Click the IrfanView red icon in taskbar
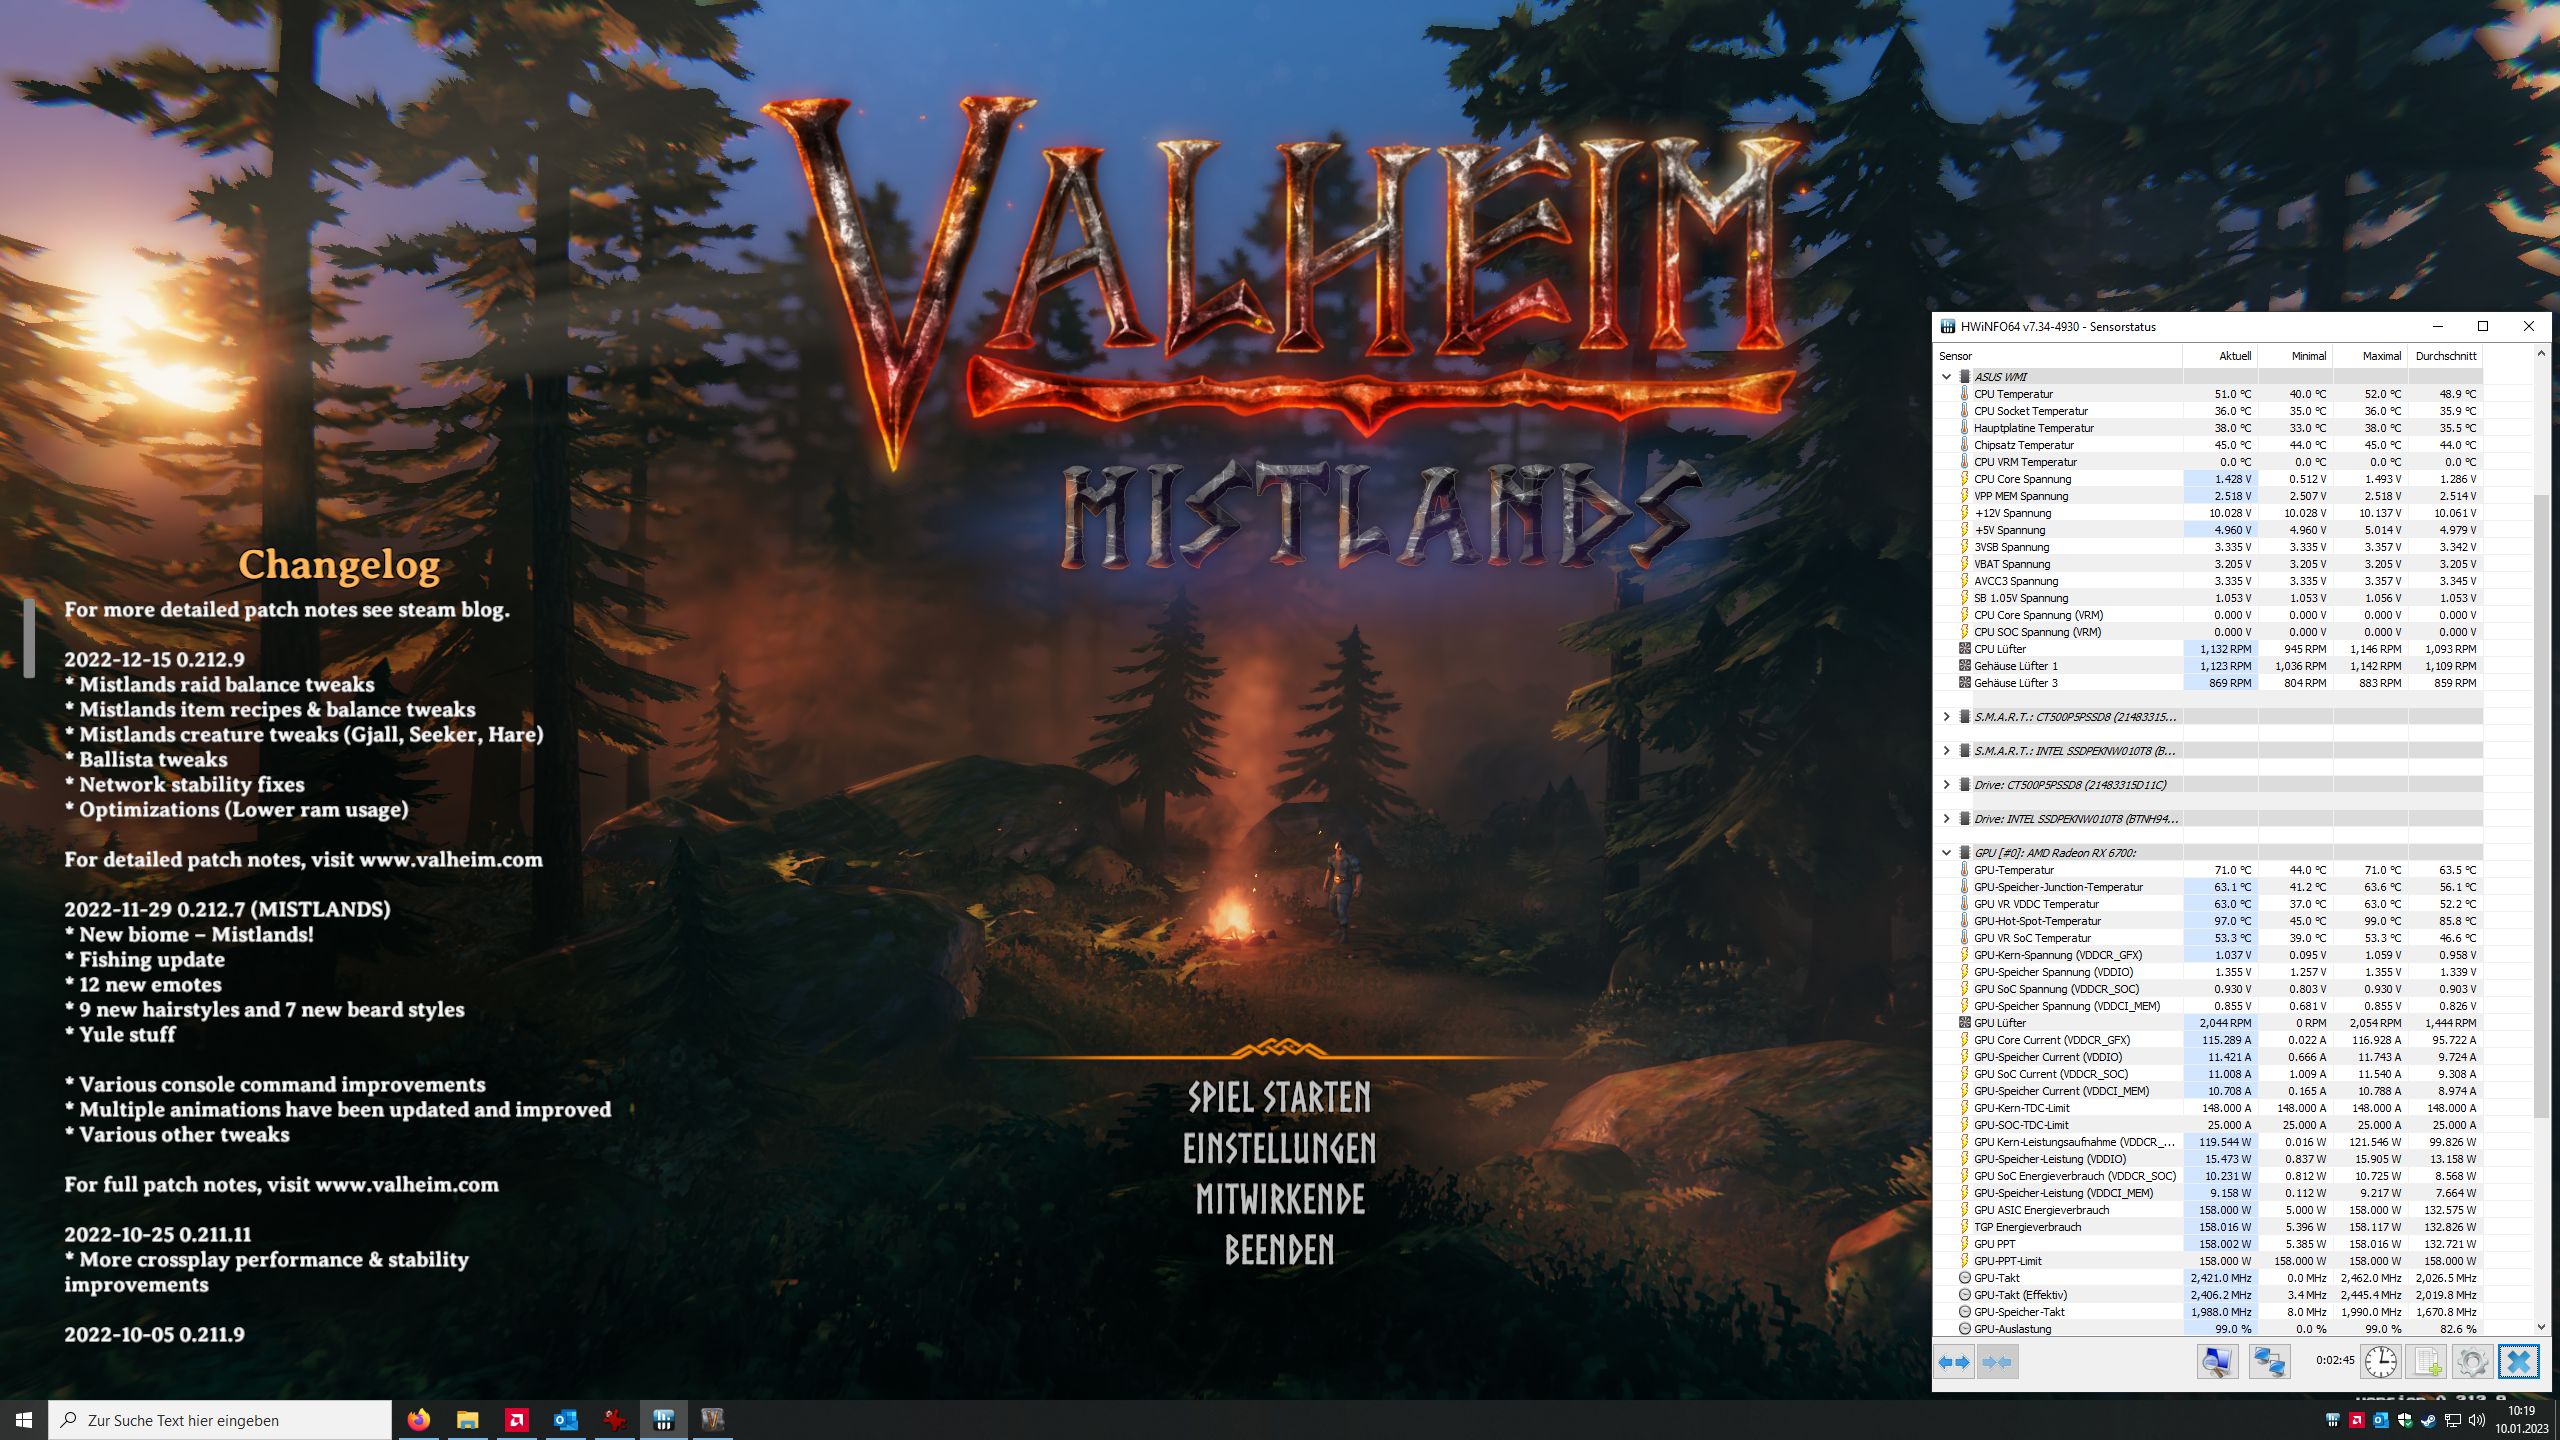The image size is (2560, 1440). [615, 1420]
